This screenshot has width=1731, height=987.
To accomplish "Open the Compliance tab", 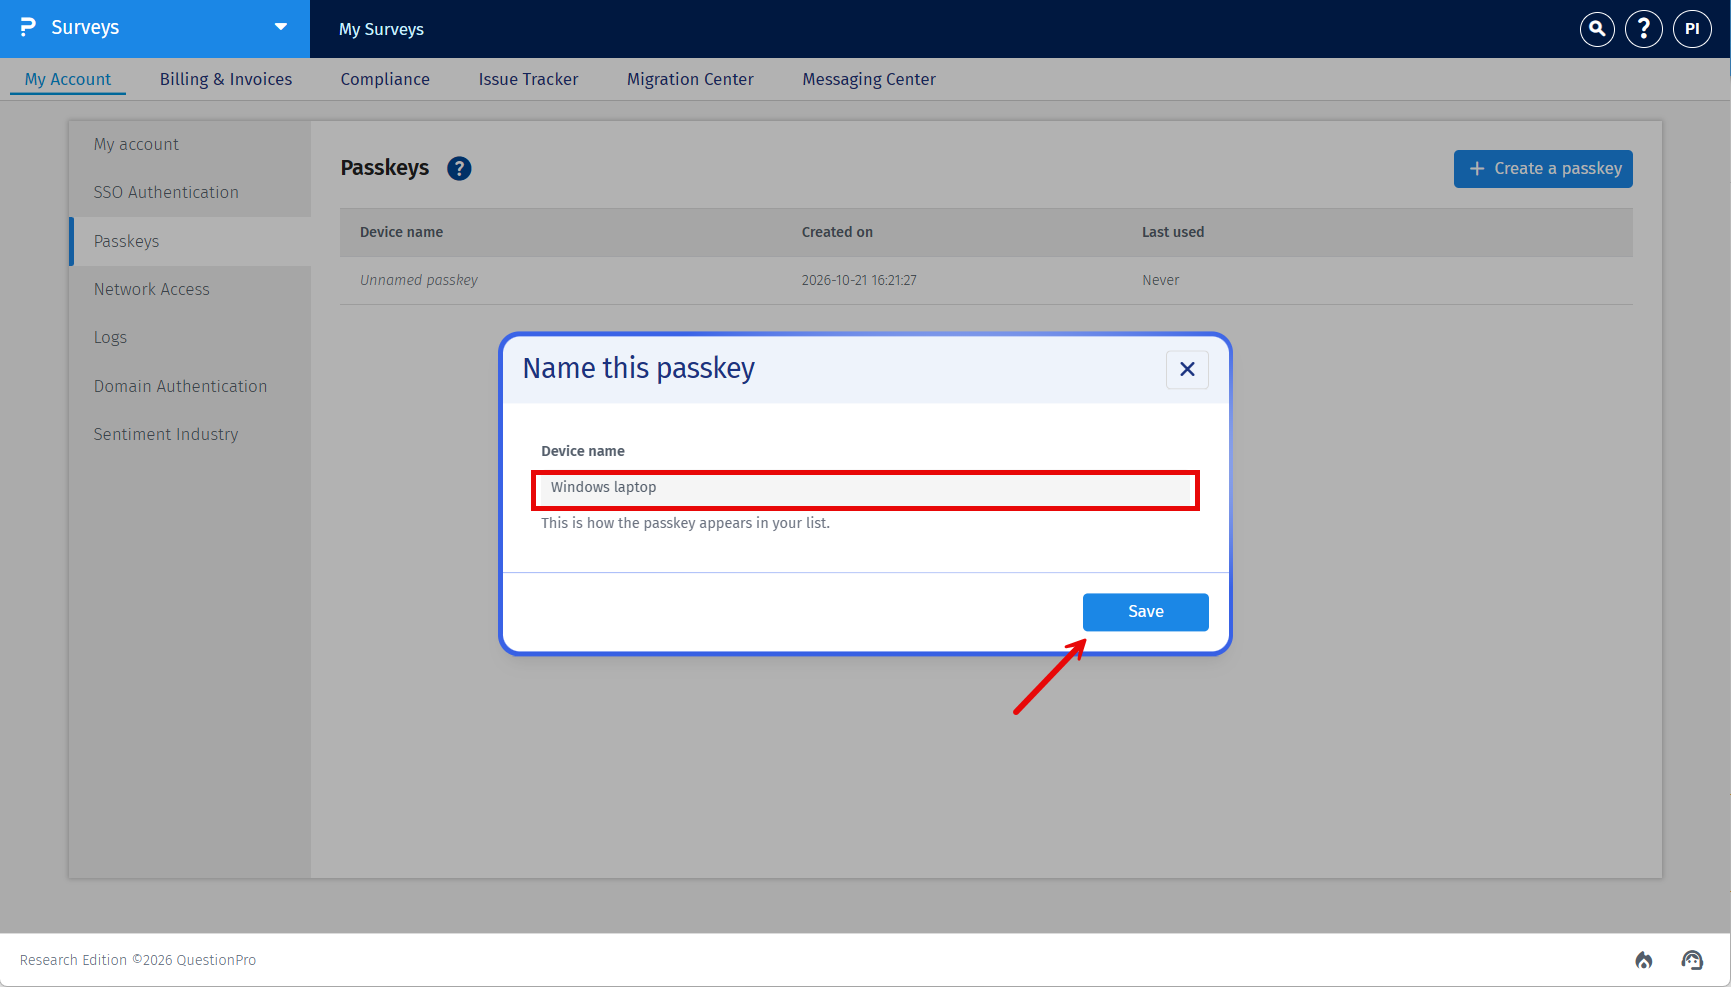I will coord(385,79).
